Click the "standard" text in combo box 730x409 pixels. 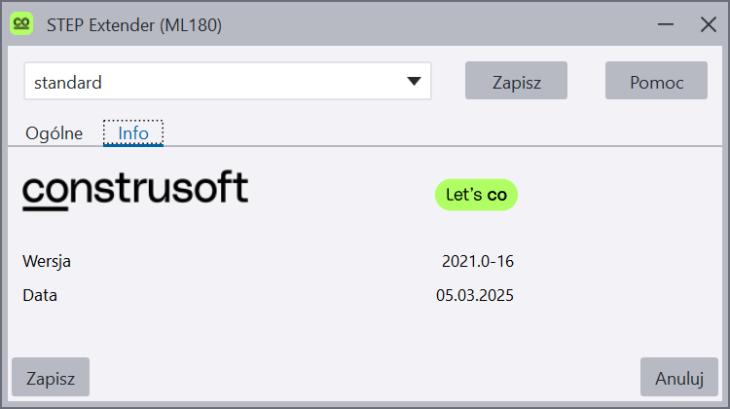pos(68,83)
